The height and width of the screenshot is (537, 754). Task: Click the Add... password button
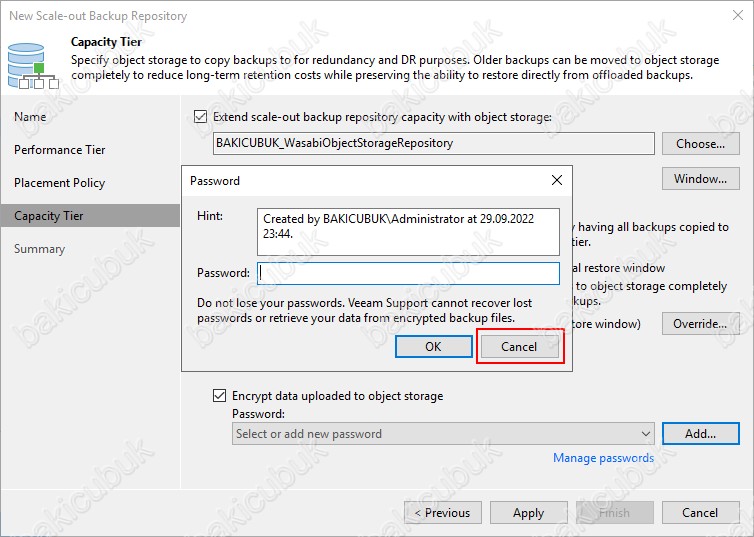click(701, 434)
